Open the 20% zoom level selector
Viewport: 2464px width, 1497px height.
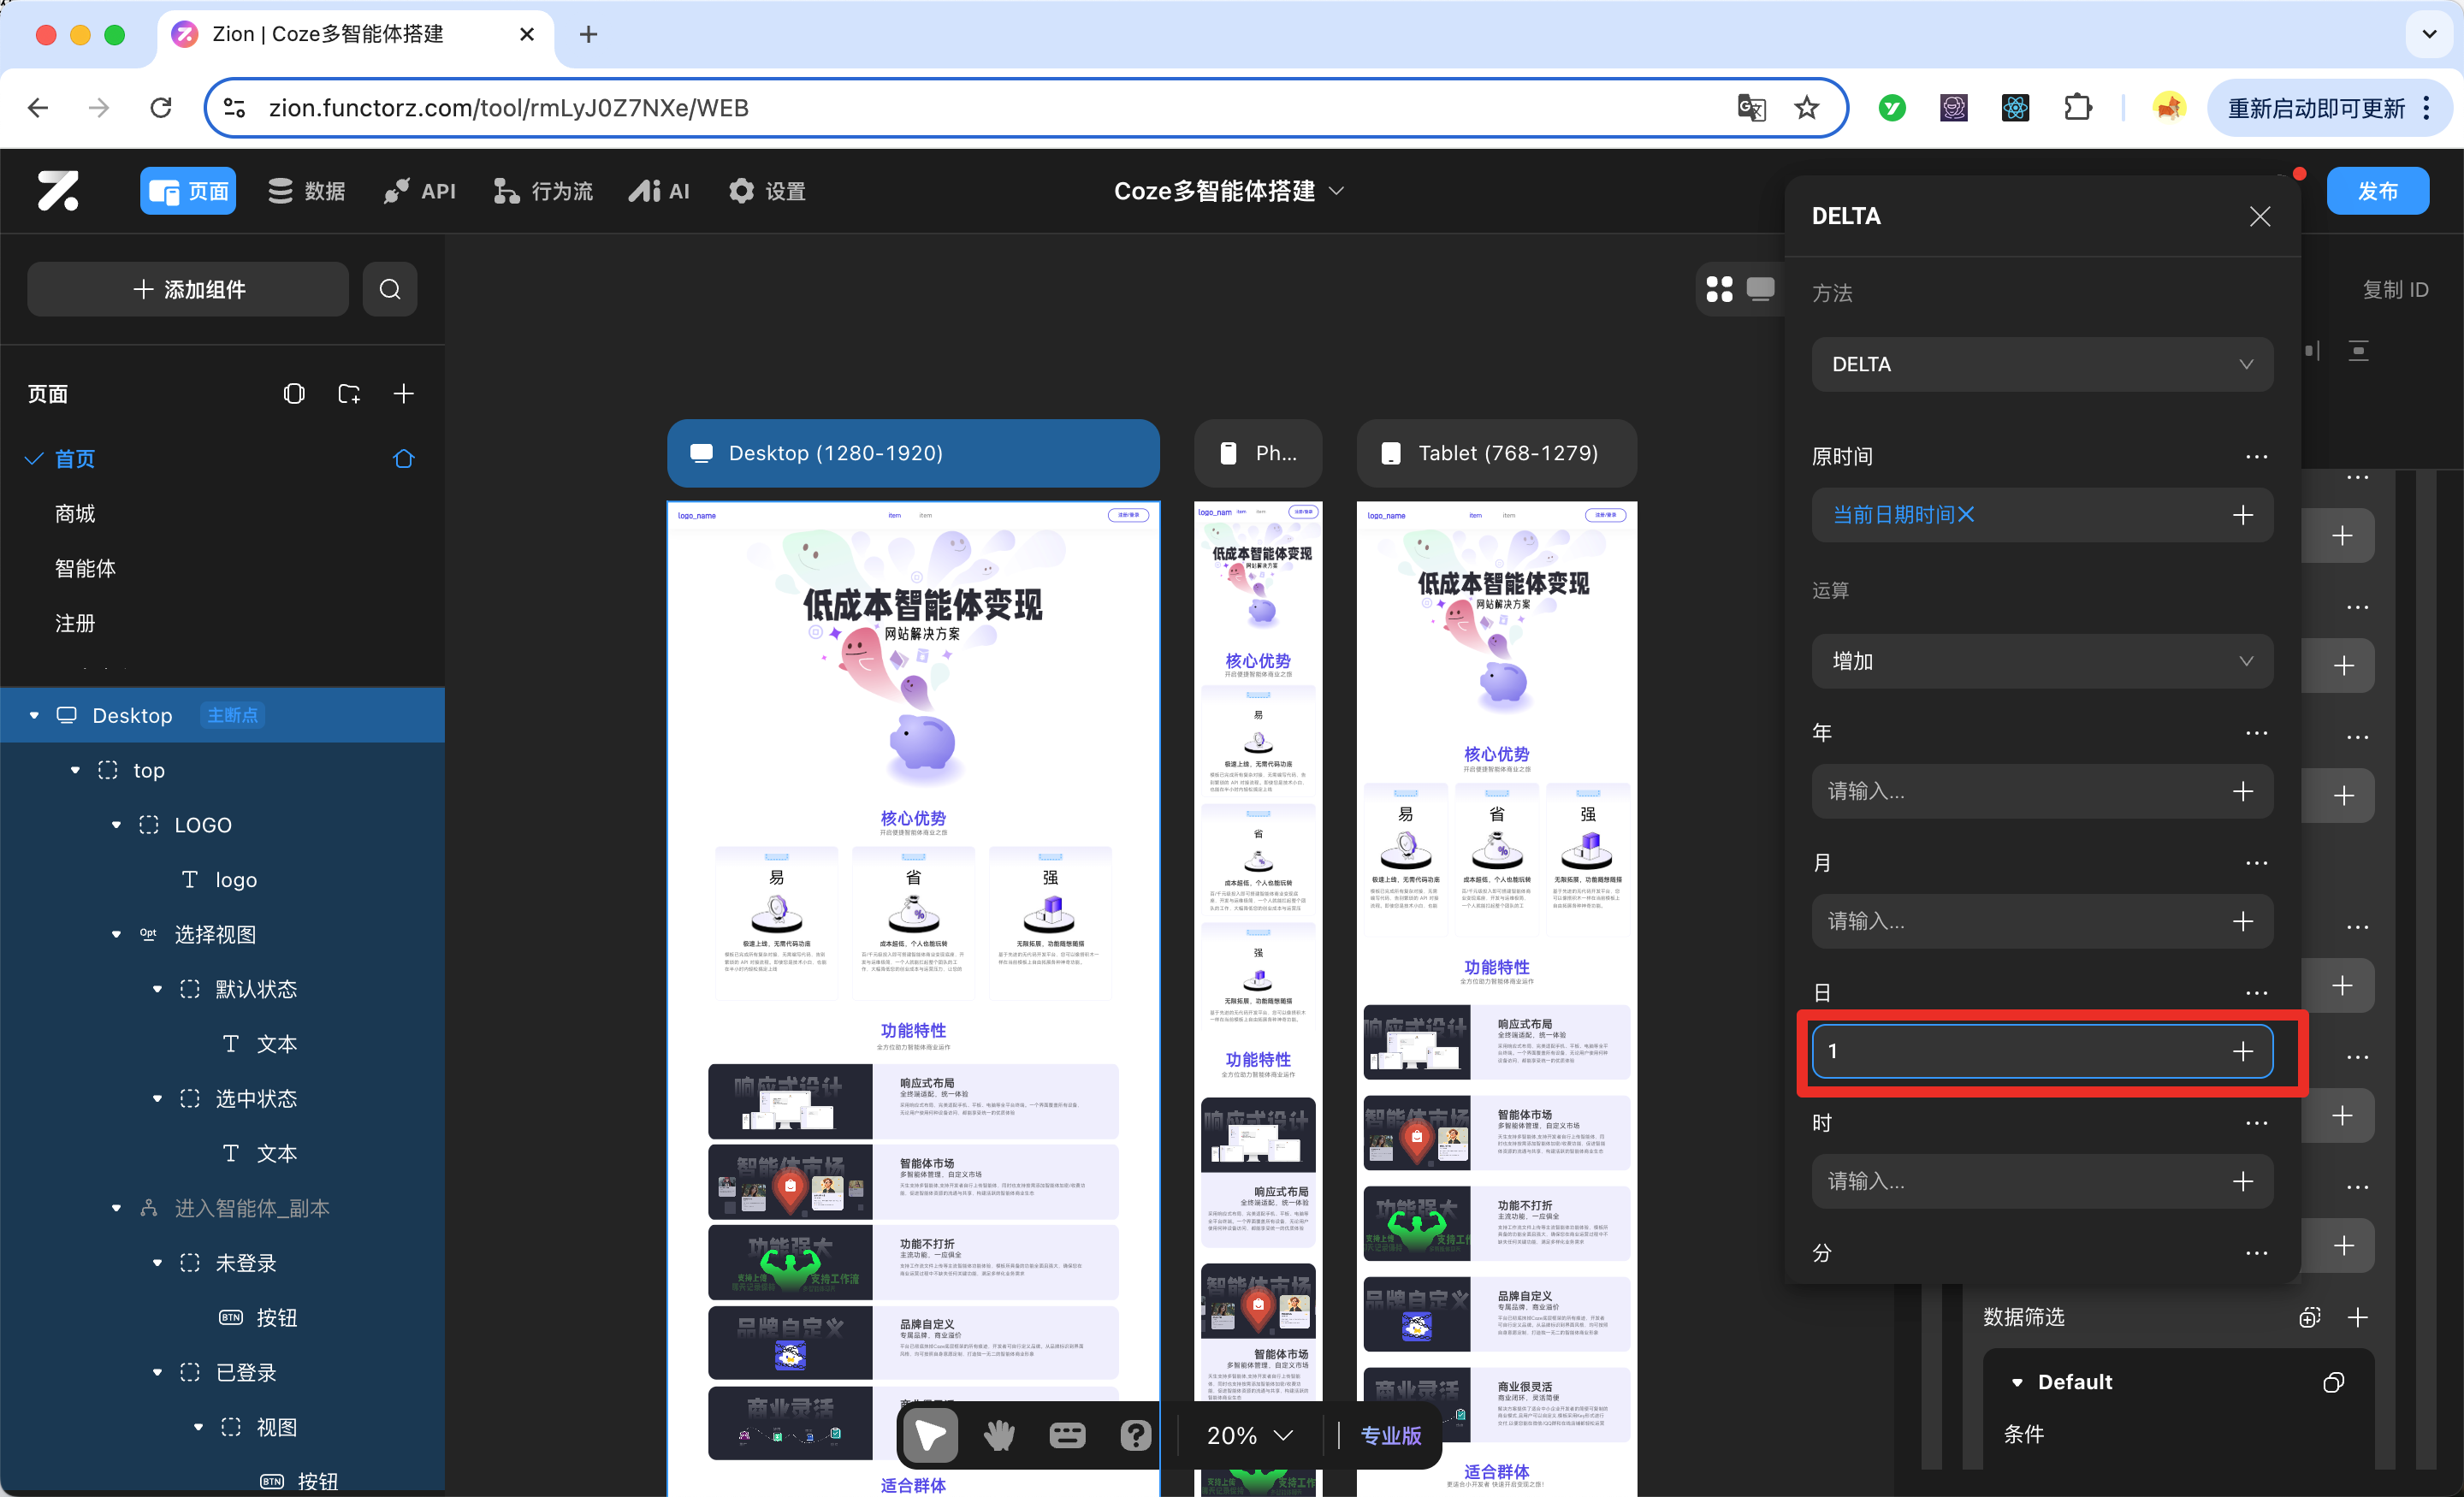point(1249,1435)
